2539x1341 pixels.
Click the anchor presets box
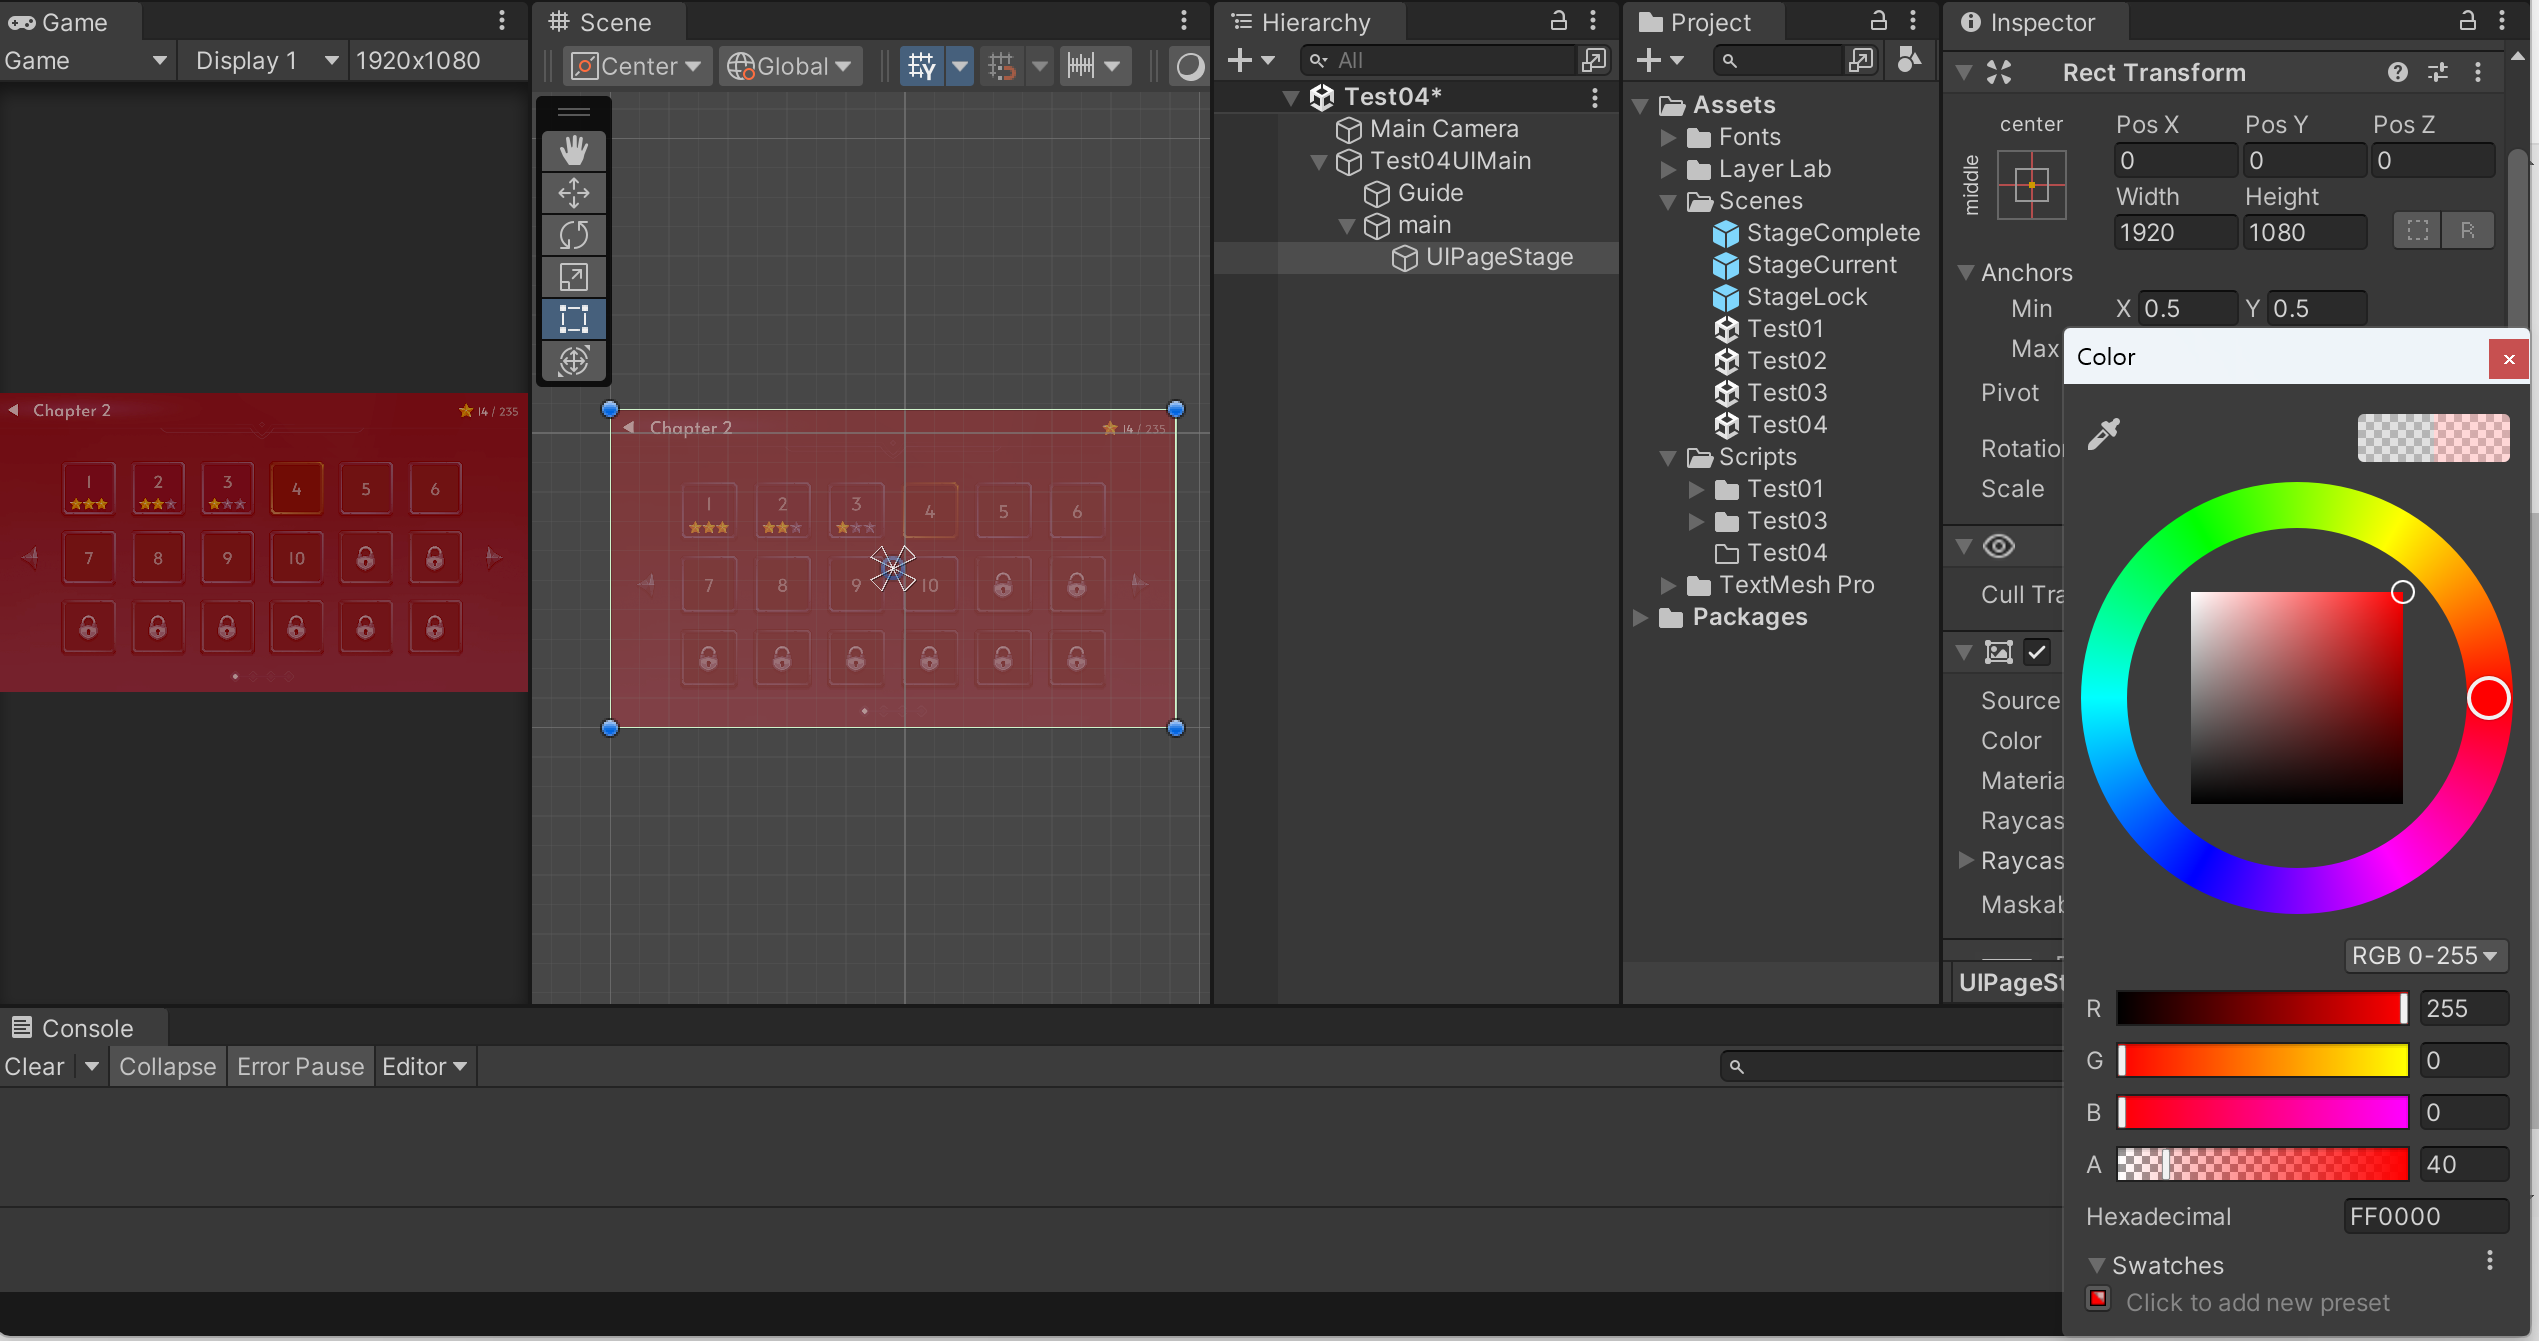click(x=2031, y=185)
